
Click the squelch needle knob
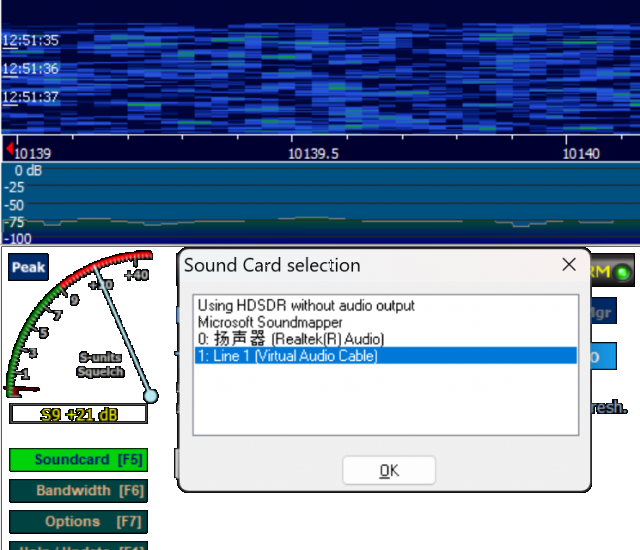point(151,396)
